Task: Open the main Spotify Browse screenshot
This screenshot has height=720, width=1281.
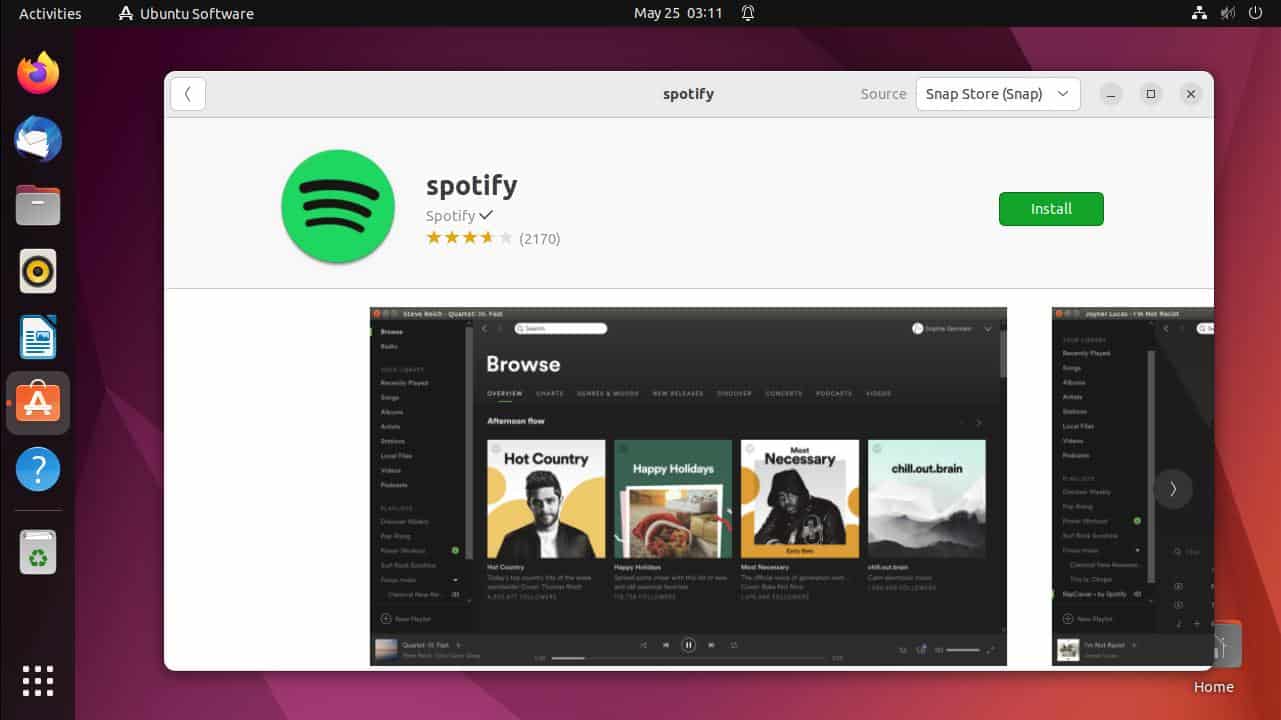Action: coord(688,486)
